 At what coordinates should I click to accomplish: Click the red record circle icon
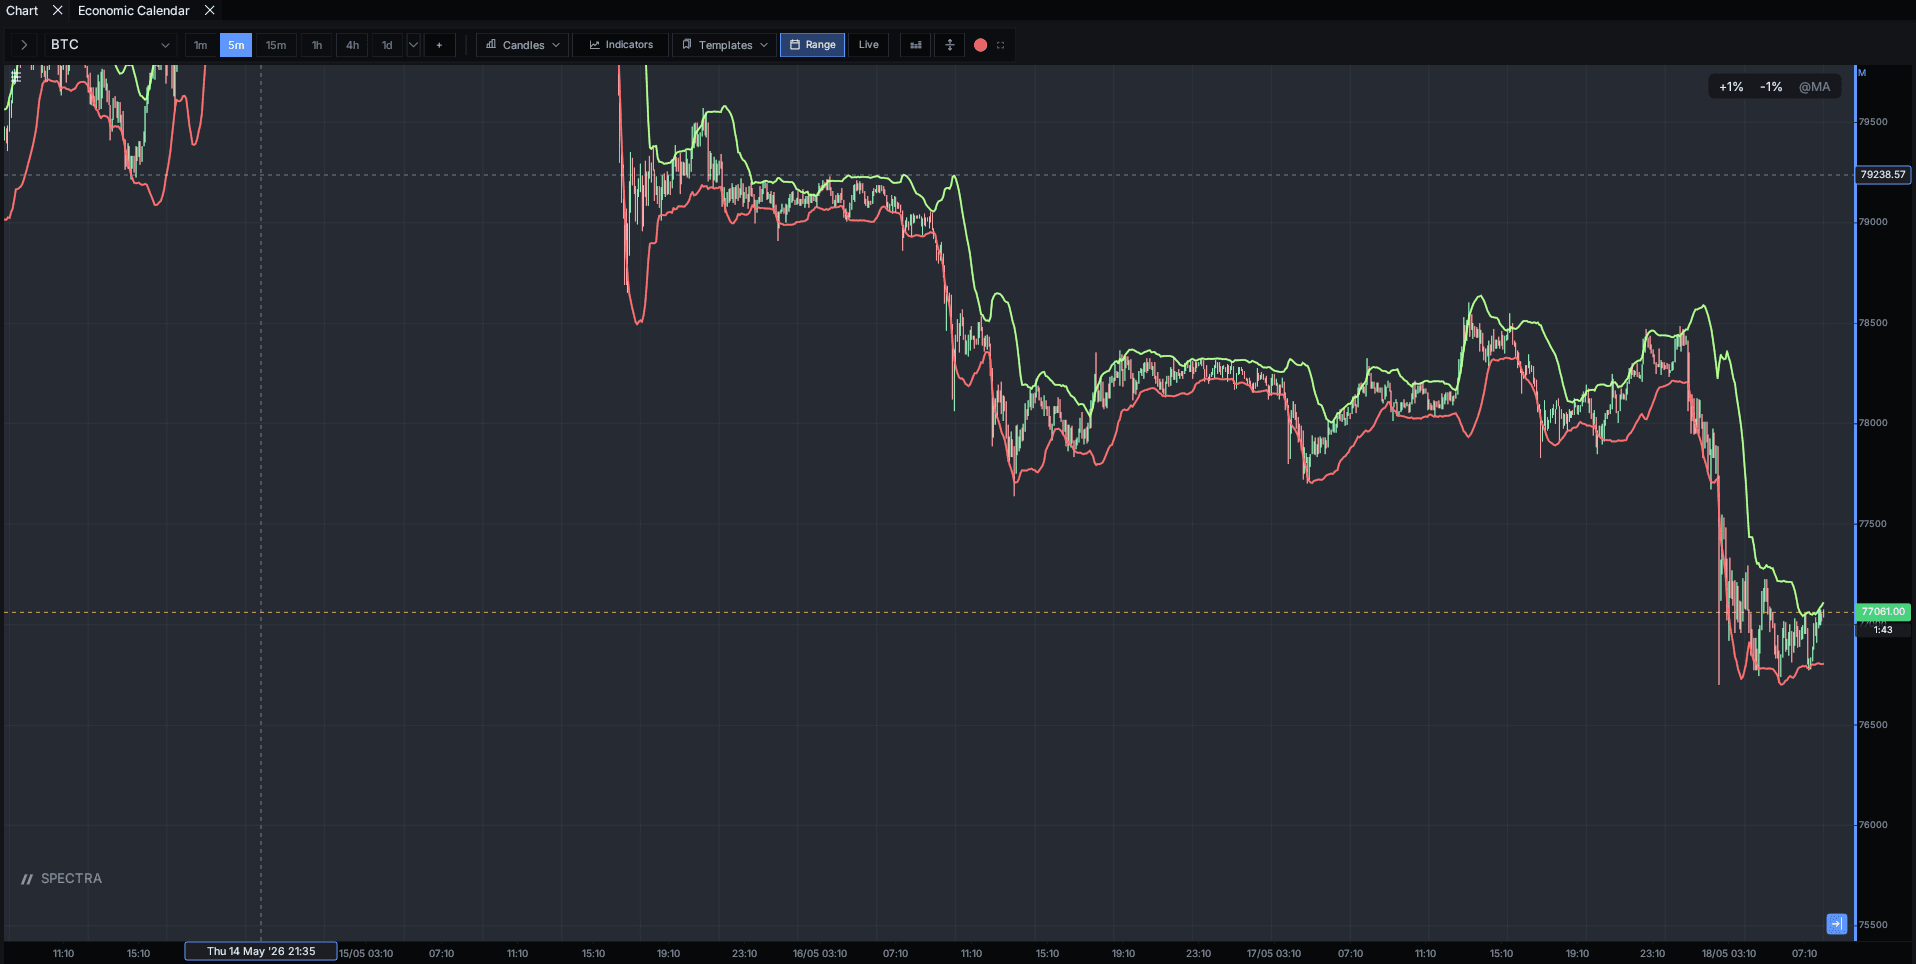[x=981, y=45]
